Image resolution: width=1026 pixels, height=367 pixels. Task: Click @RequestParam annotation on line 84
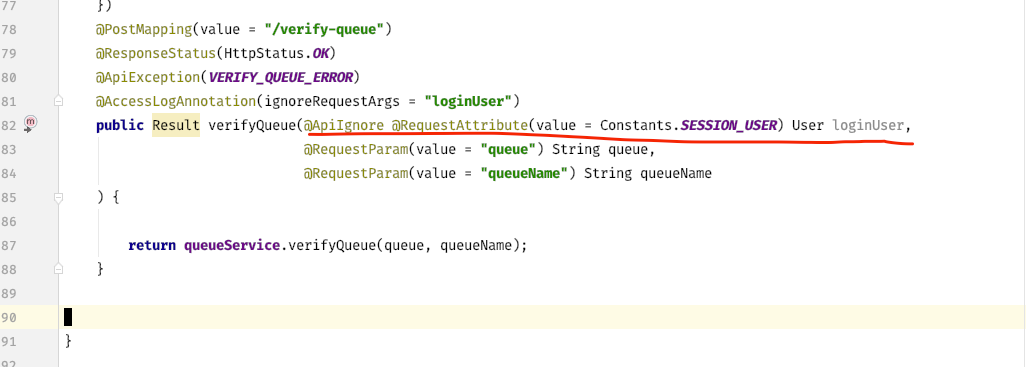355,173
